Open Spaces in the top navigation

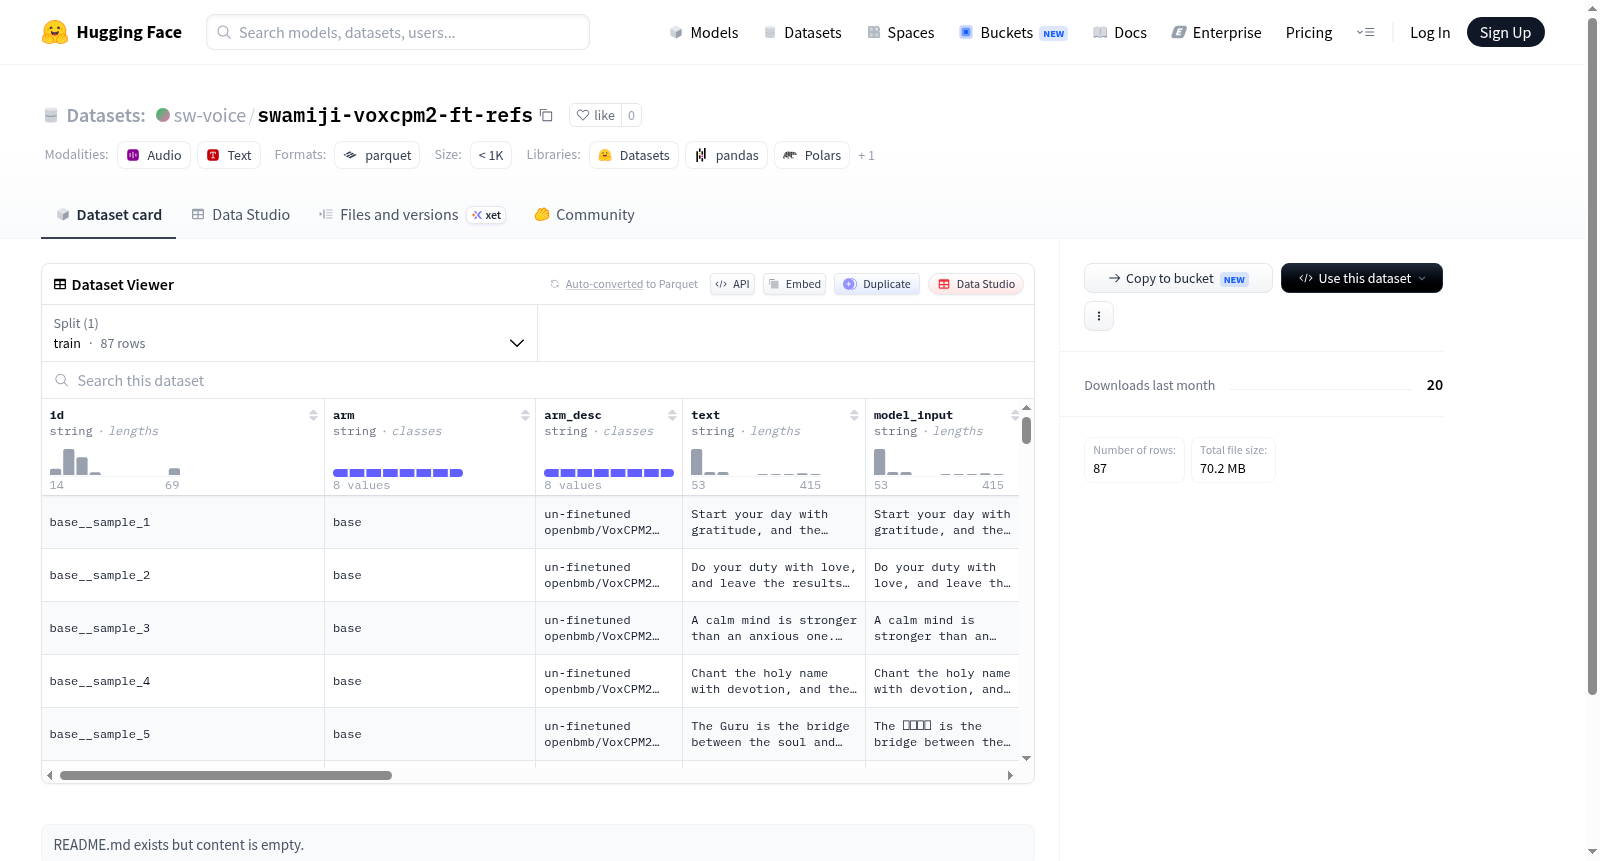click(900, 32)
